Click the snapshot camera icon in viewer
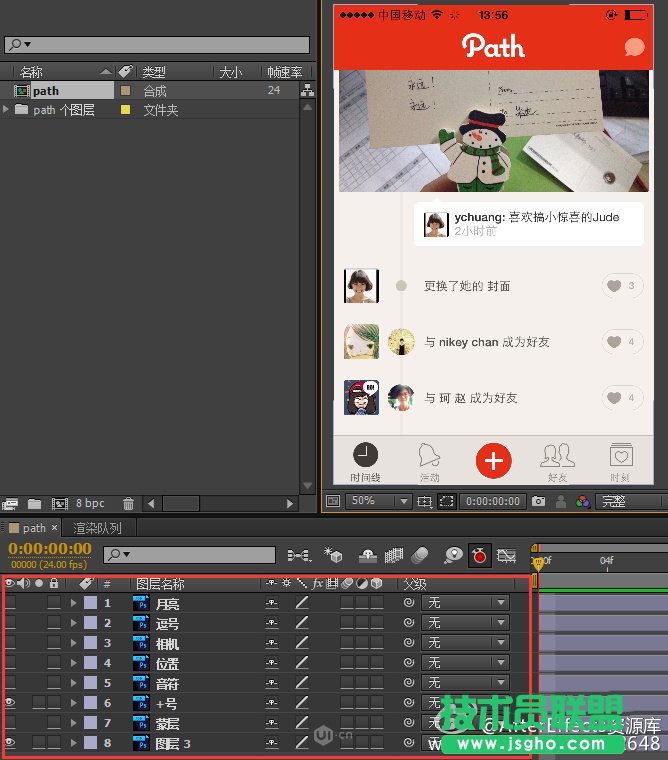Viewport: 668px width, 760px height. (539, 501)
